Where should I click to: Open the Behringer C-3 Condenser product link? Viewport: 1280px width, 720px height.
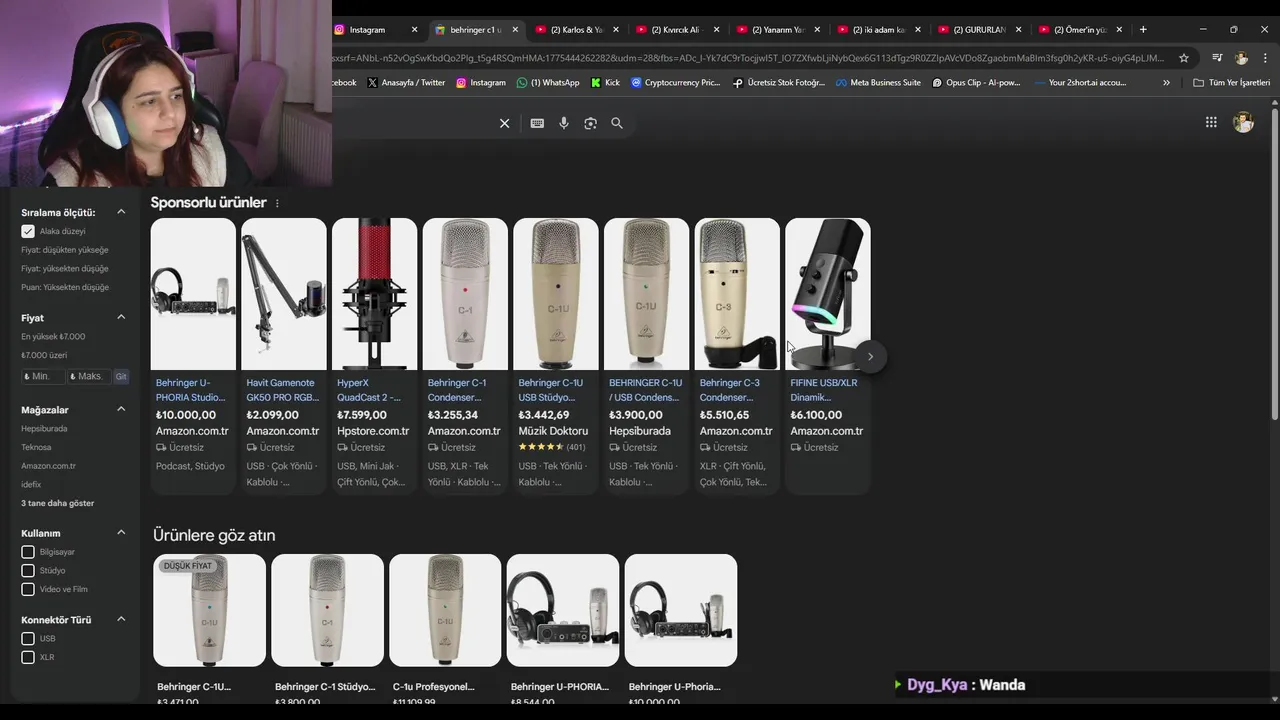coord(730,390)
